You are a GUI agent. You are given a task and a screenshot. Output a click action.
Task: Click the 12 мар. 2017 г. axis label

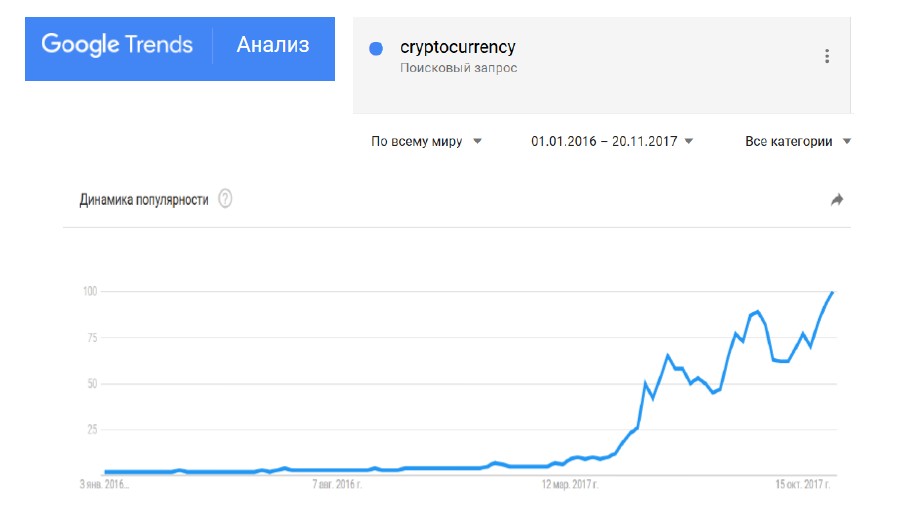570,485
